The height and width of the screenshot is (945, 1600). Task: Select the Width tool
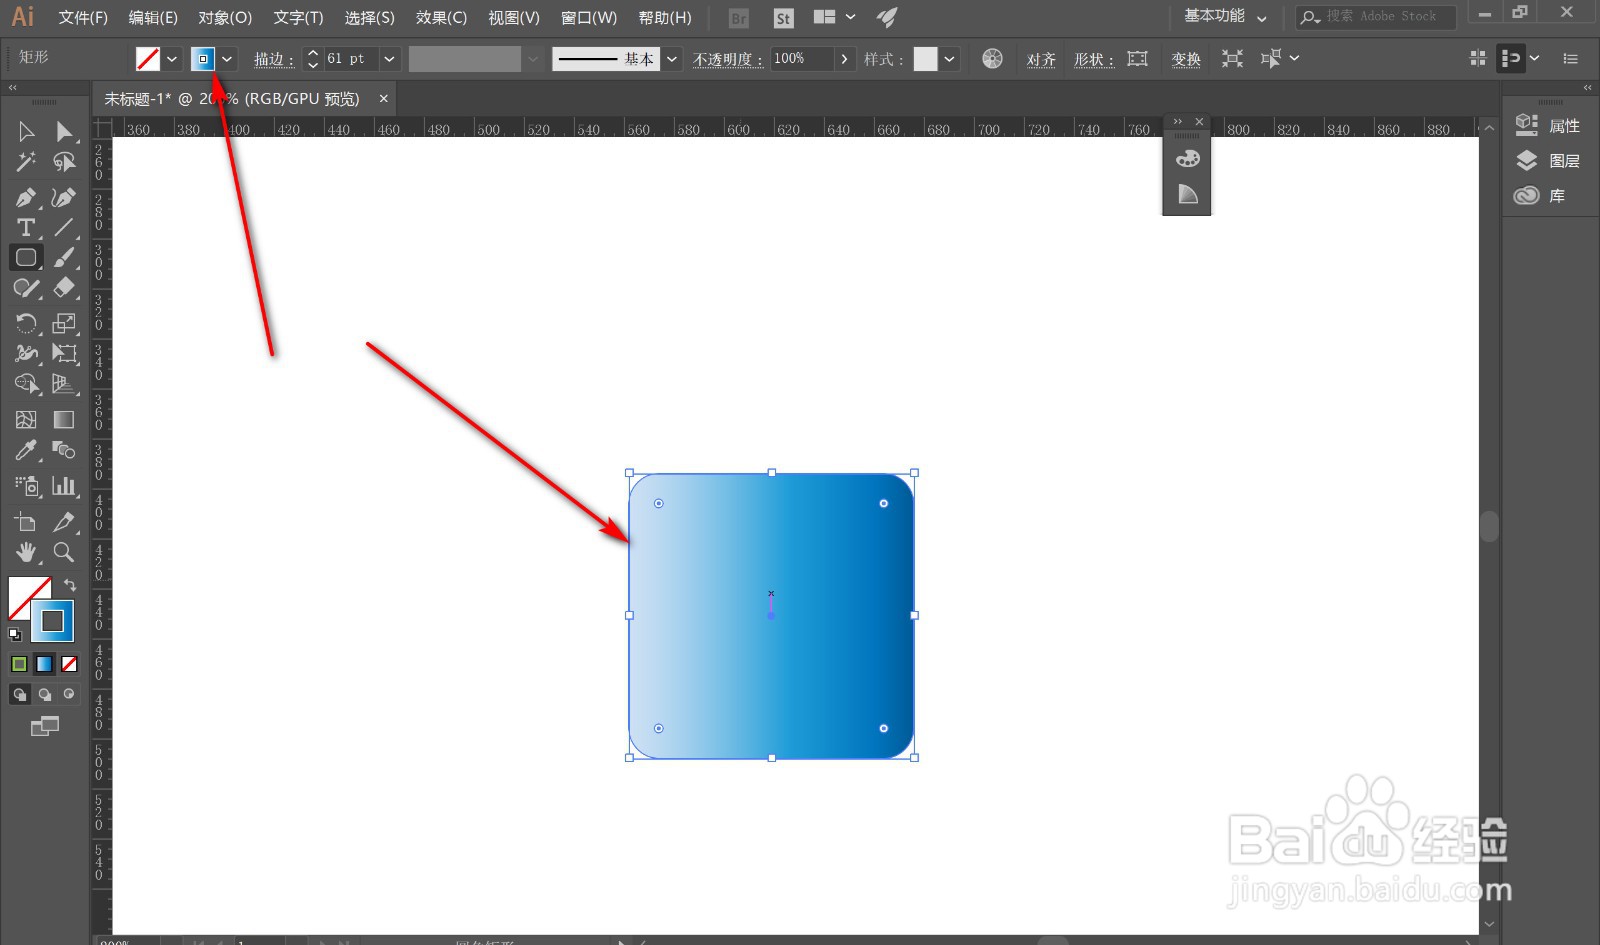(x=26, y=353)
